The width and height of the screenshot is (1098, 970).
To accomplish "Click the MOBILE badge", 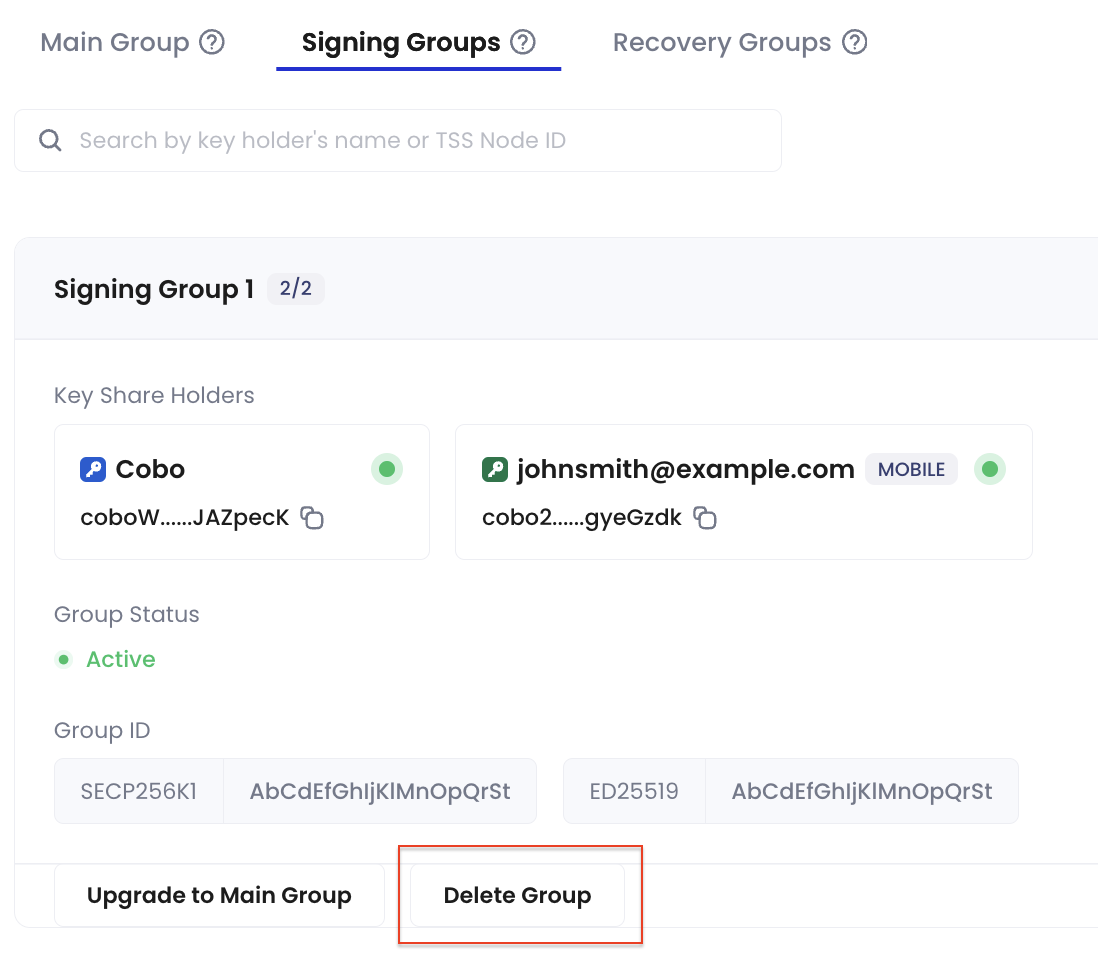I will click(x=911, y=469).
